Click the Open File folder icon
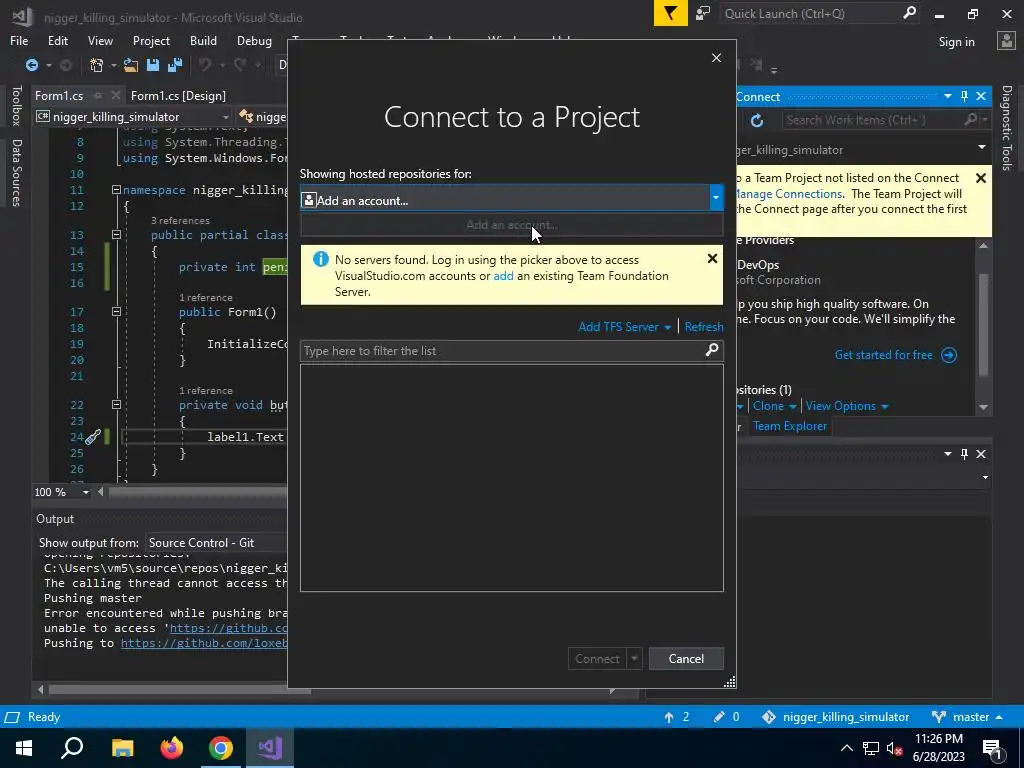 (x=131, y=65)
